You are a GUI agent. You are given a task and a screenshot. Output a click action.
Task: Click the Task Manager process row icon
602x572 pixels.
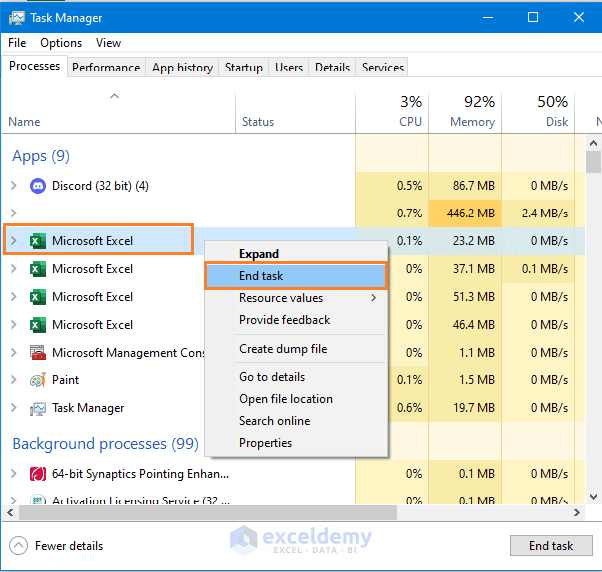[38, 408]
